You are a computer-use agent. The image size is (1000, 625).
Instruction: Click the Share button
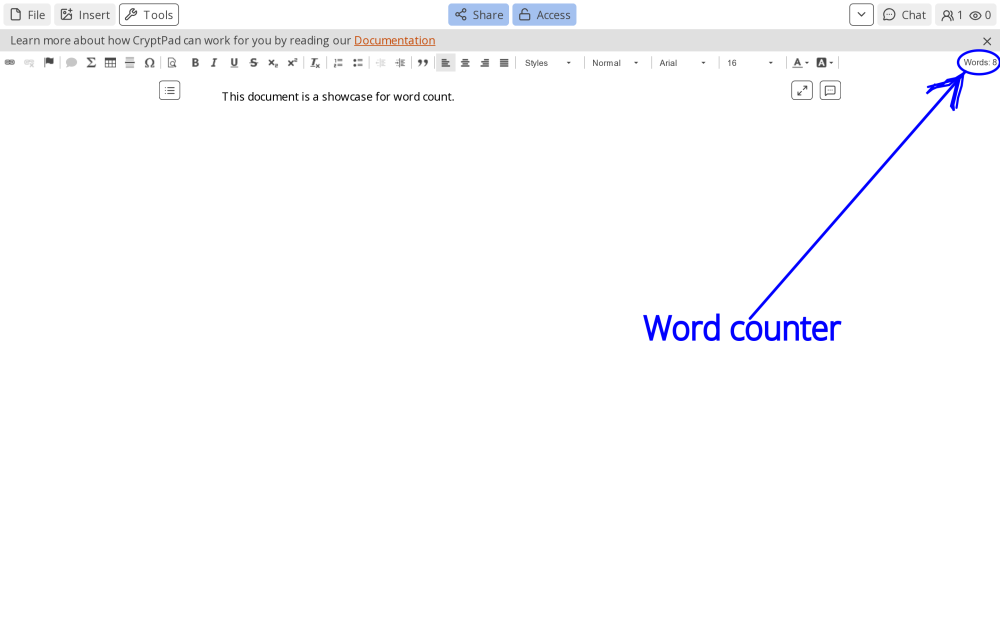point(479,15)
